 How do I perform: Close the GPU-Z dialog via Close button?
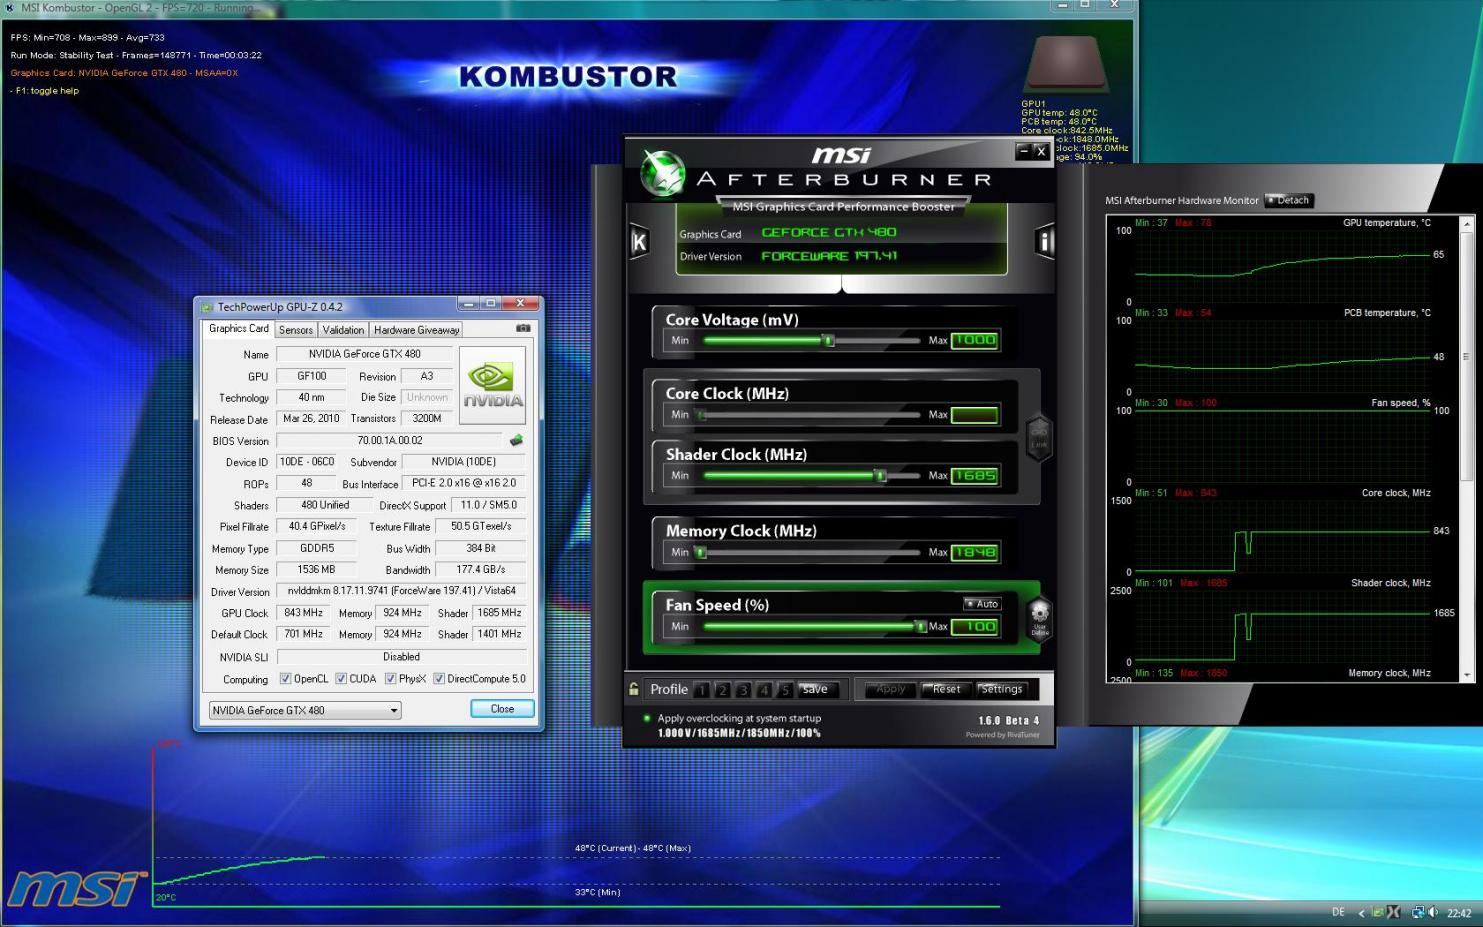click(x=502, y=709)
